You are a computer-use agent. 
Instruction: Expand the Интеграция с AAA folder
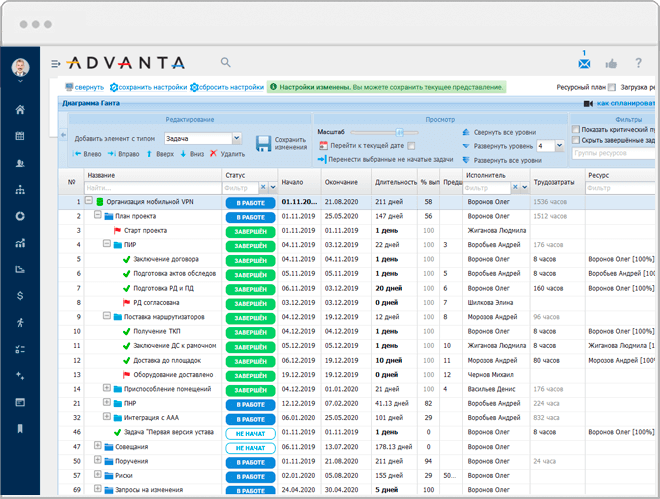107,417
